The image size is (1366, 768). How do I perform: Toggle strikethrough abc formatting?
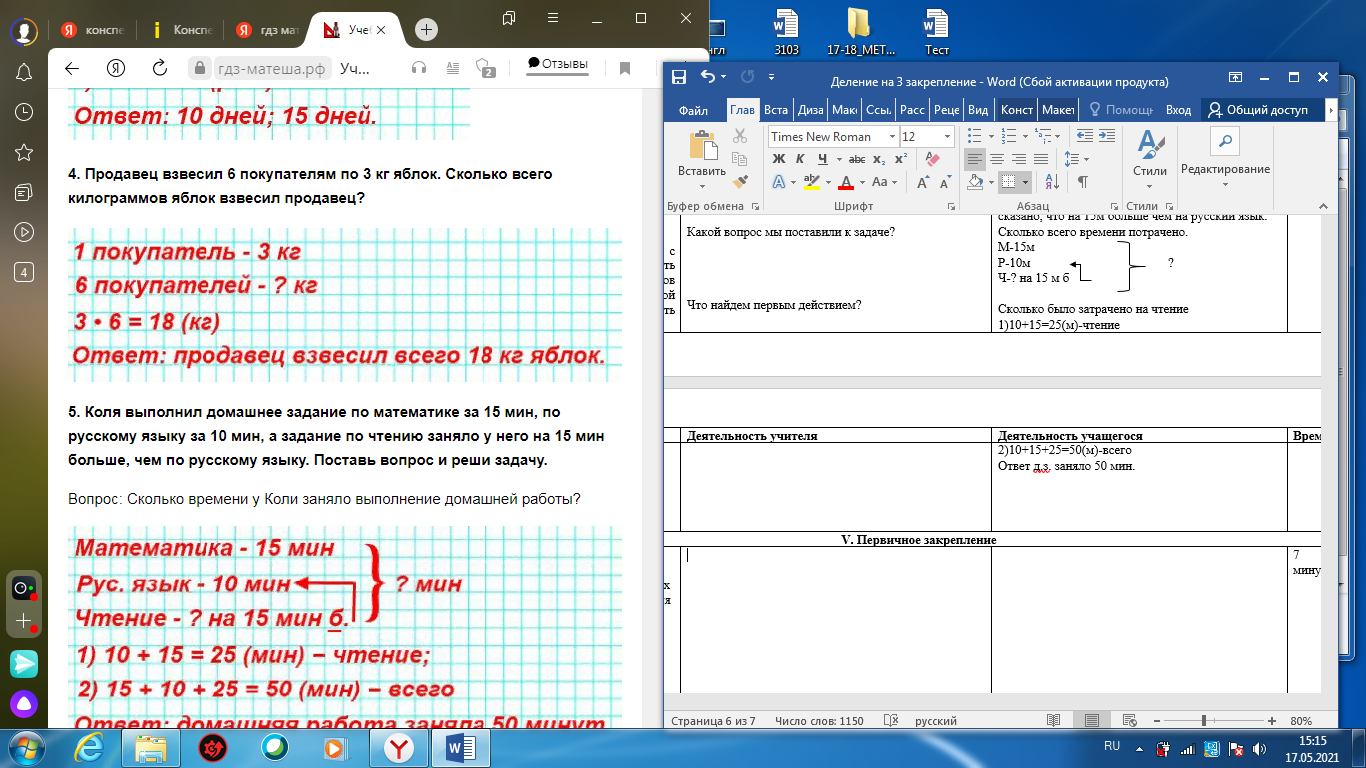pyautogui.click(x=857, y=159)
